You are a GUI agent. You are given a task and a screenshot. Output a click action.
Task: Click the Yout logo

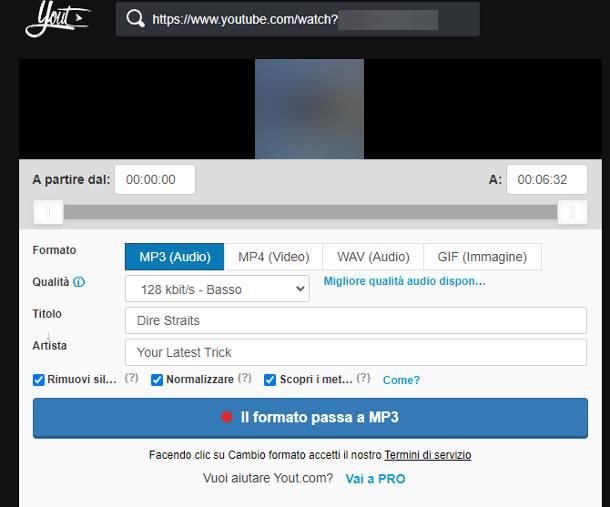tap(58, 19)
